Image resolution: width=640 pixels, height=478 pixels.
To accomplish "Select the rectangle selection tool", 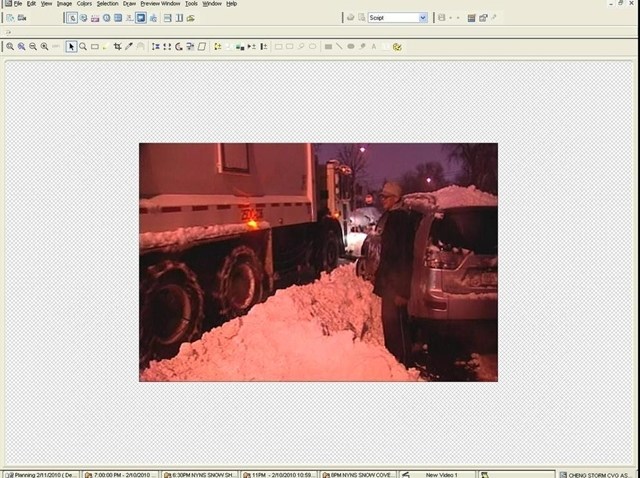I will point(94,47).
